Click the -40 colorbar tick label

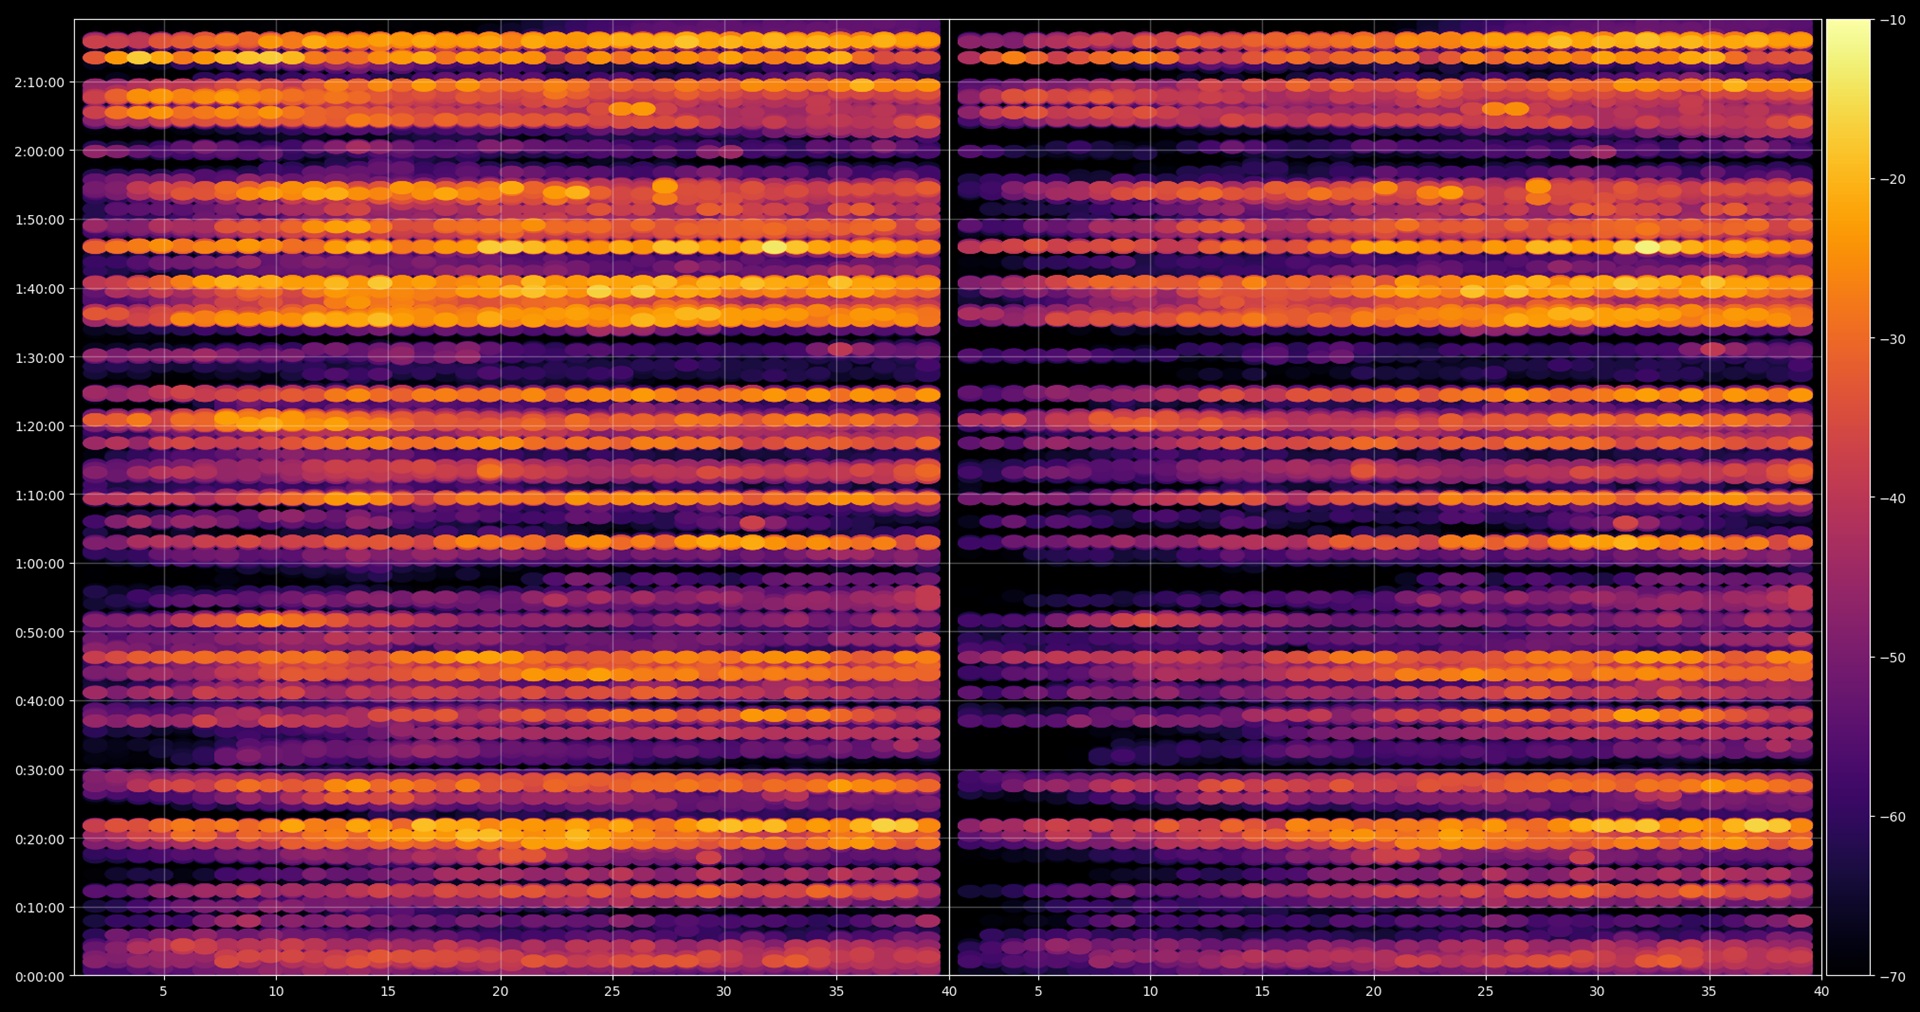1893,498
